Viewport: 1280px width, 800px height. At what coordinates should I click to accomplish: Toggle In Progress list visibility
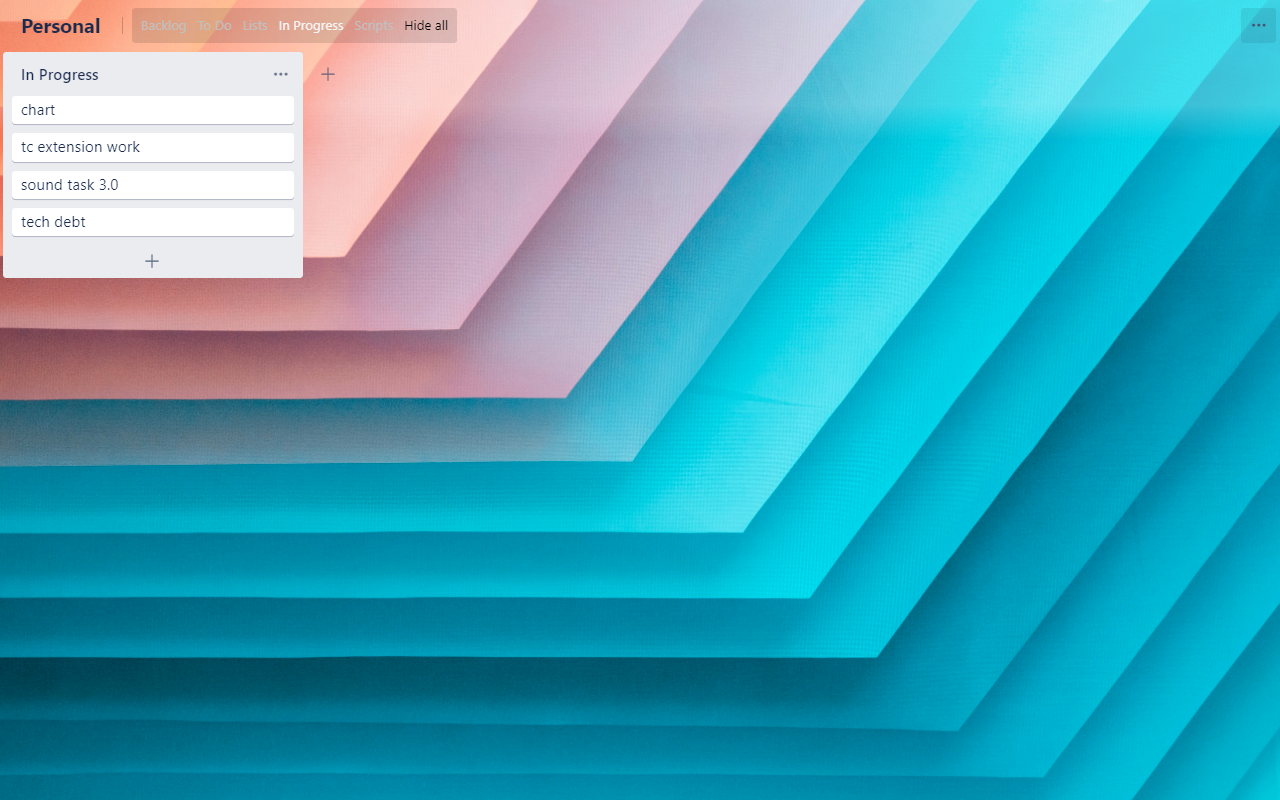pos(311,26)
